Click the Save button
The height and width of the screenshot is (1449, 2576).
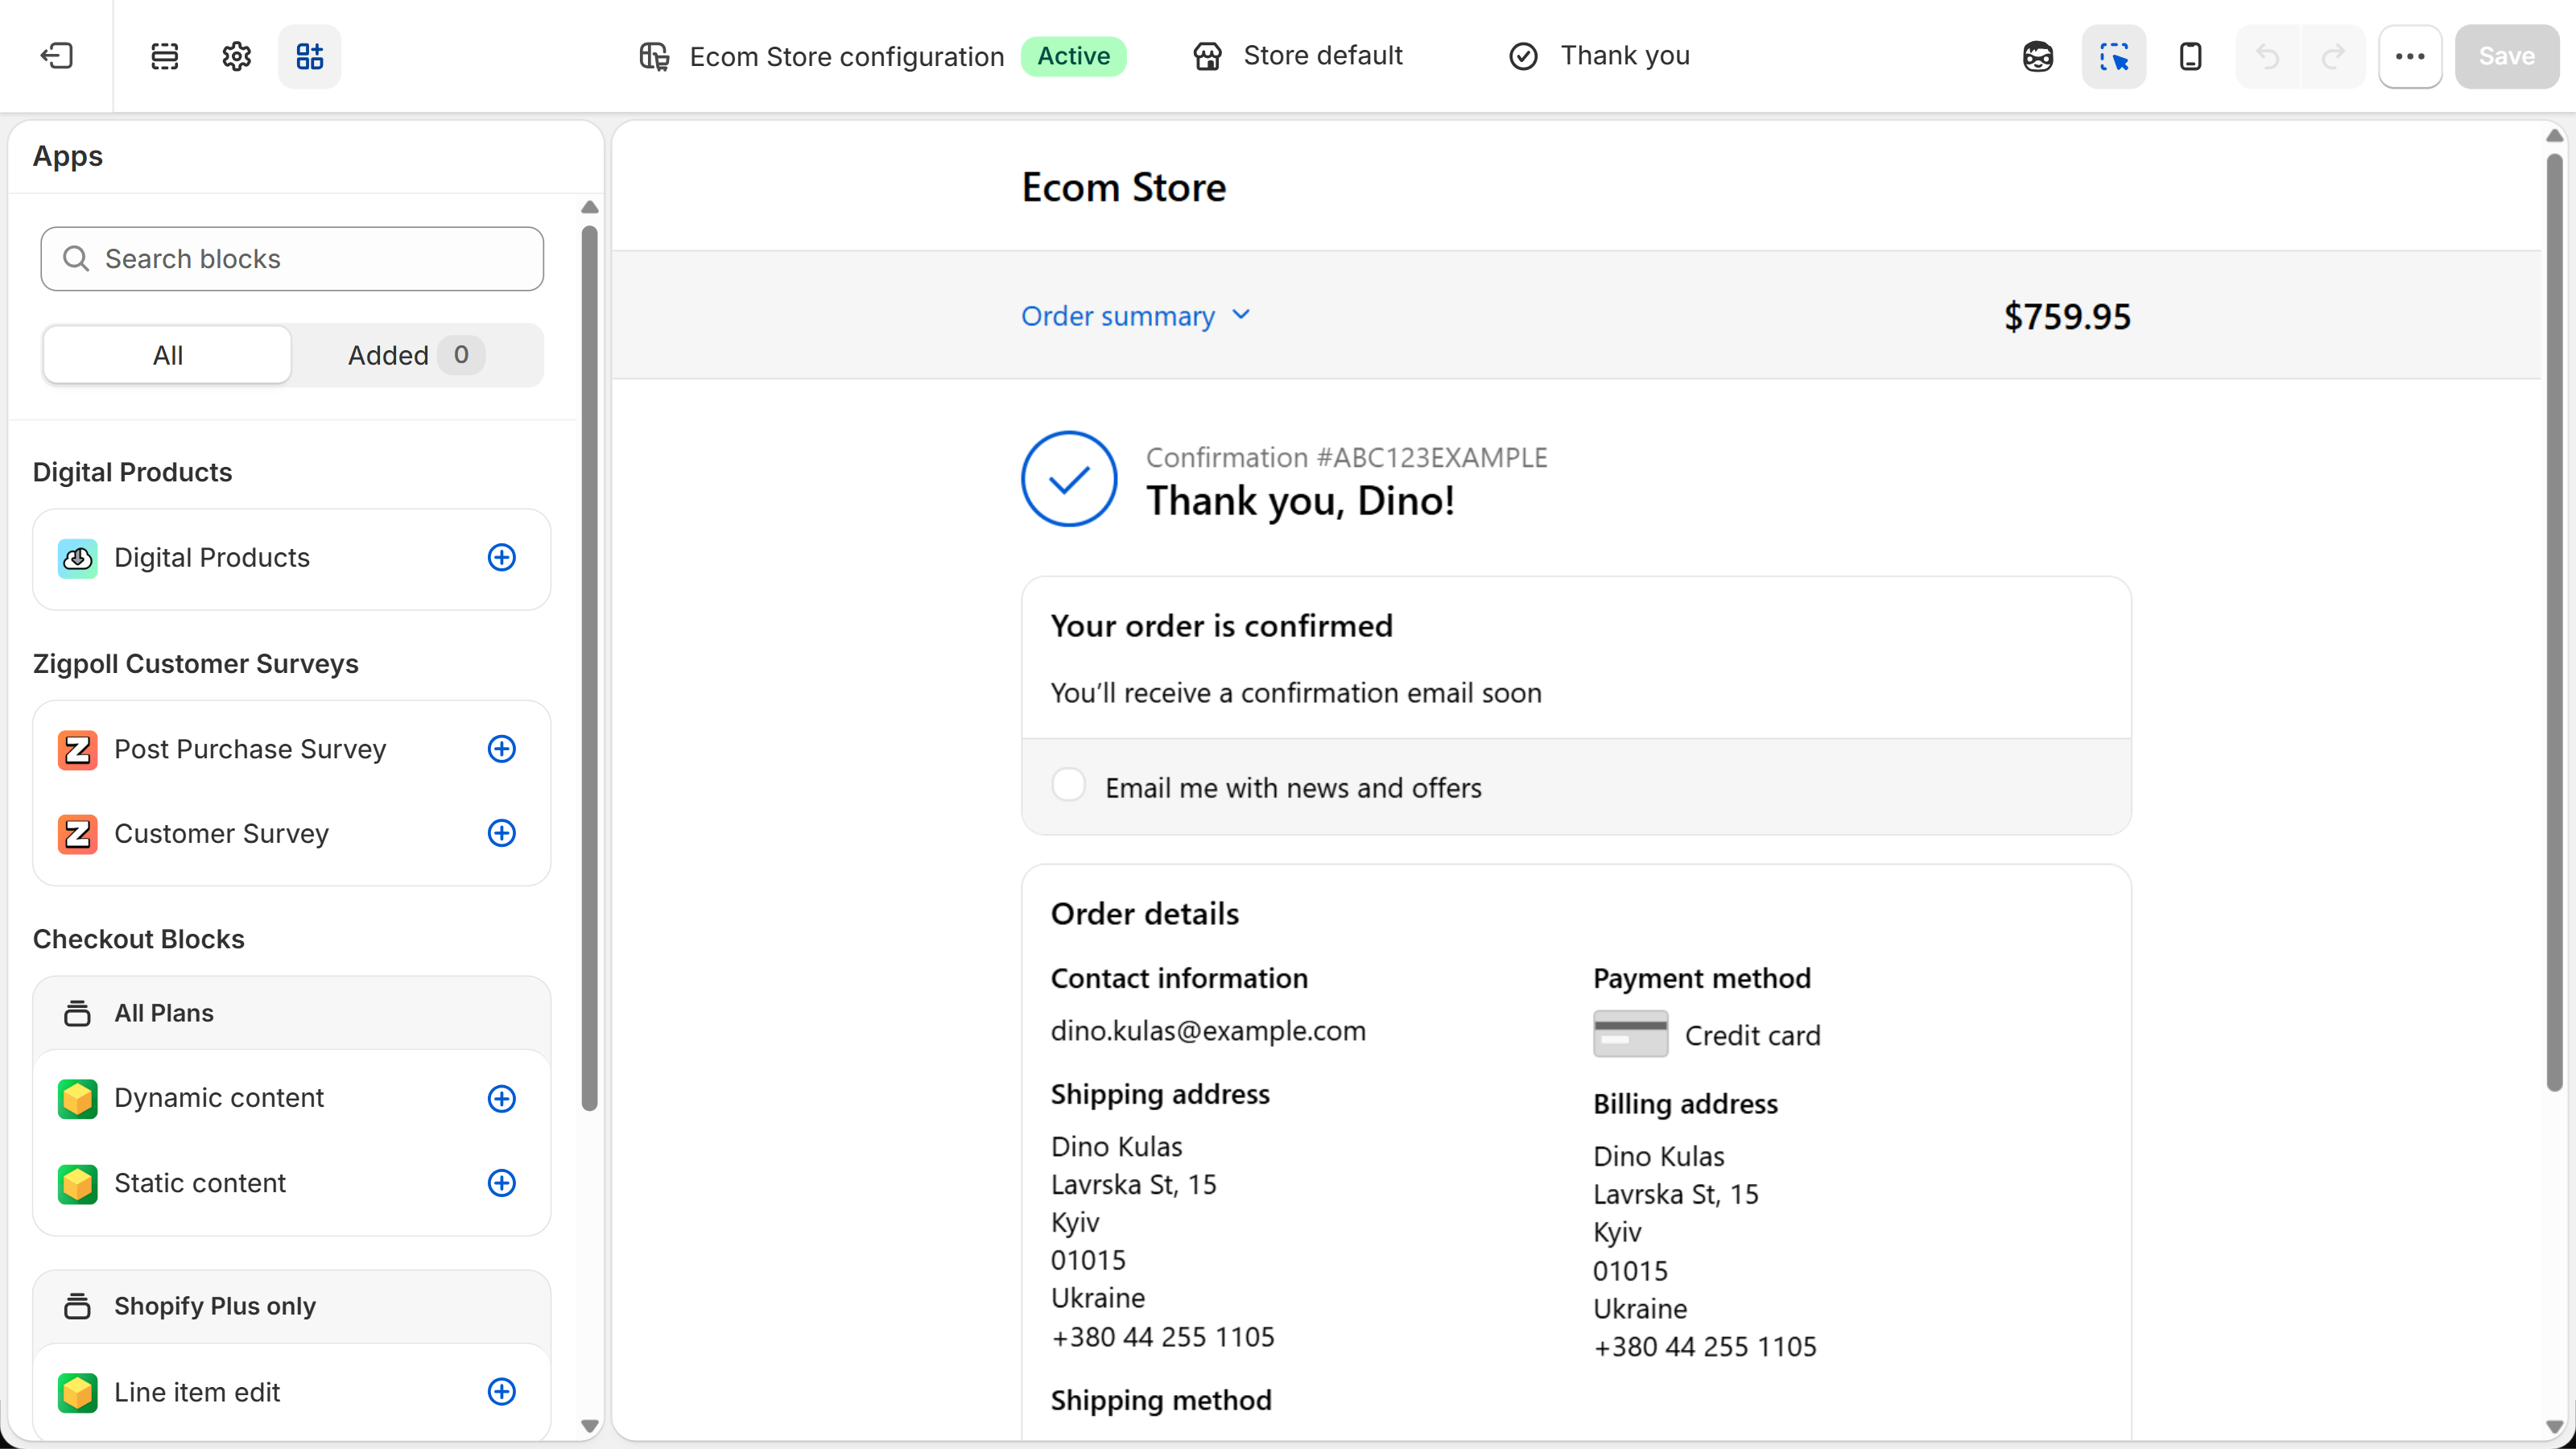[x=2506, y=56]
